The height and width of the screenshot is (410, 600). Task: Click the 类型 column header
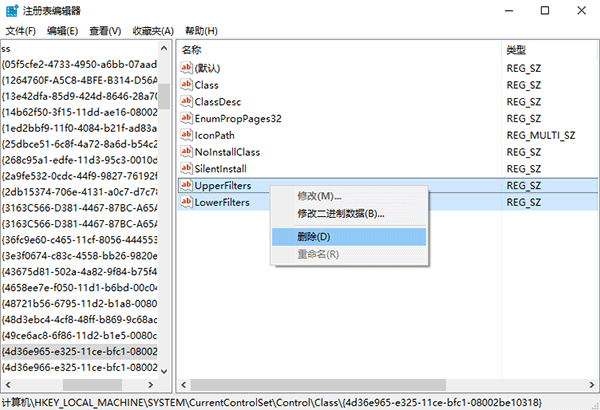click(516, 49)
